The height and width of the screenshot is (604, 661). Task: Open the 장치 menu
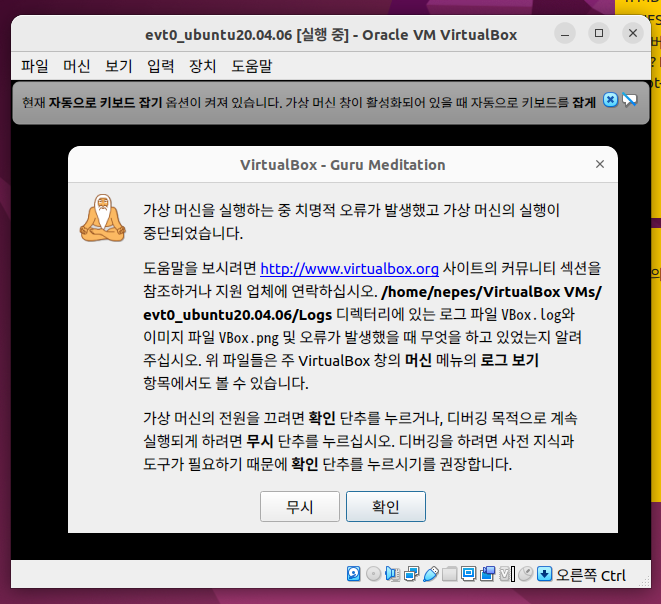[203, 66]
